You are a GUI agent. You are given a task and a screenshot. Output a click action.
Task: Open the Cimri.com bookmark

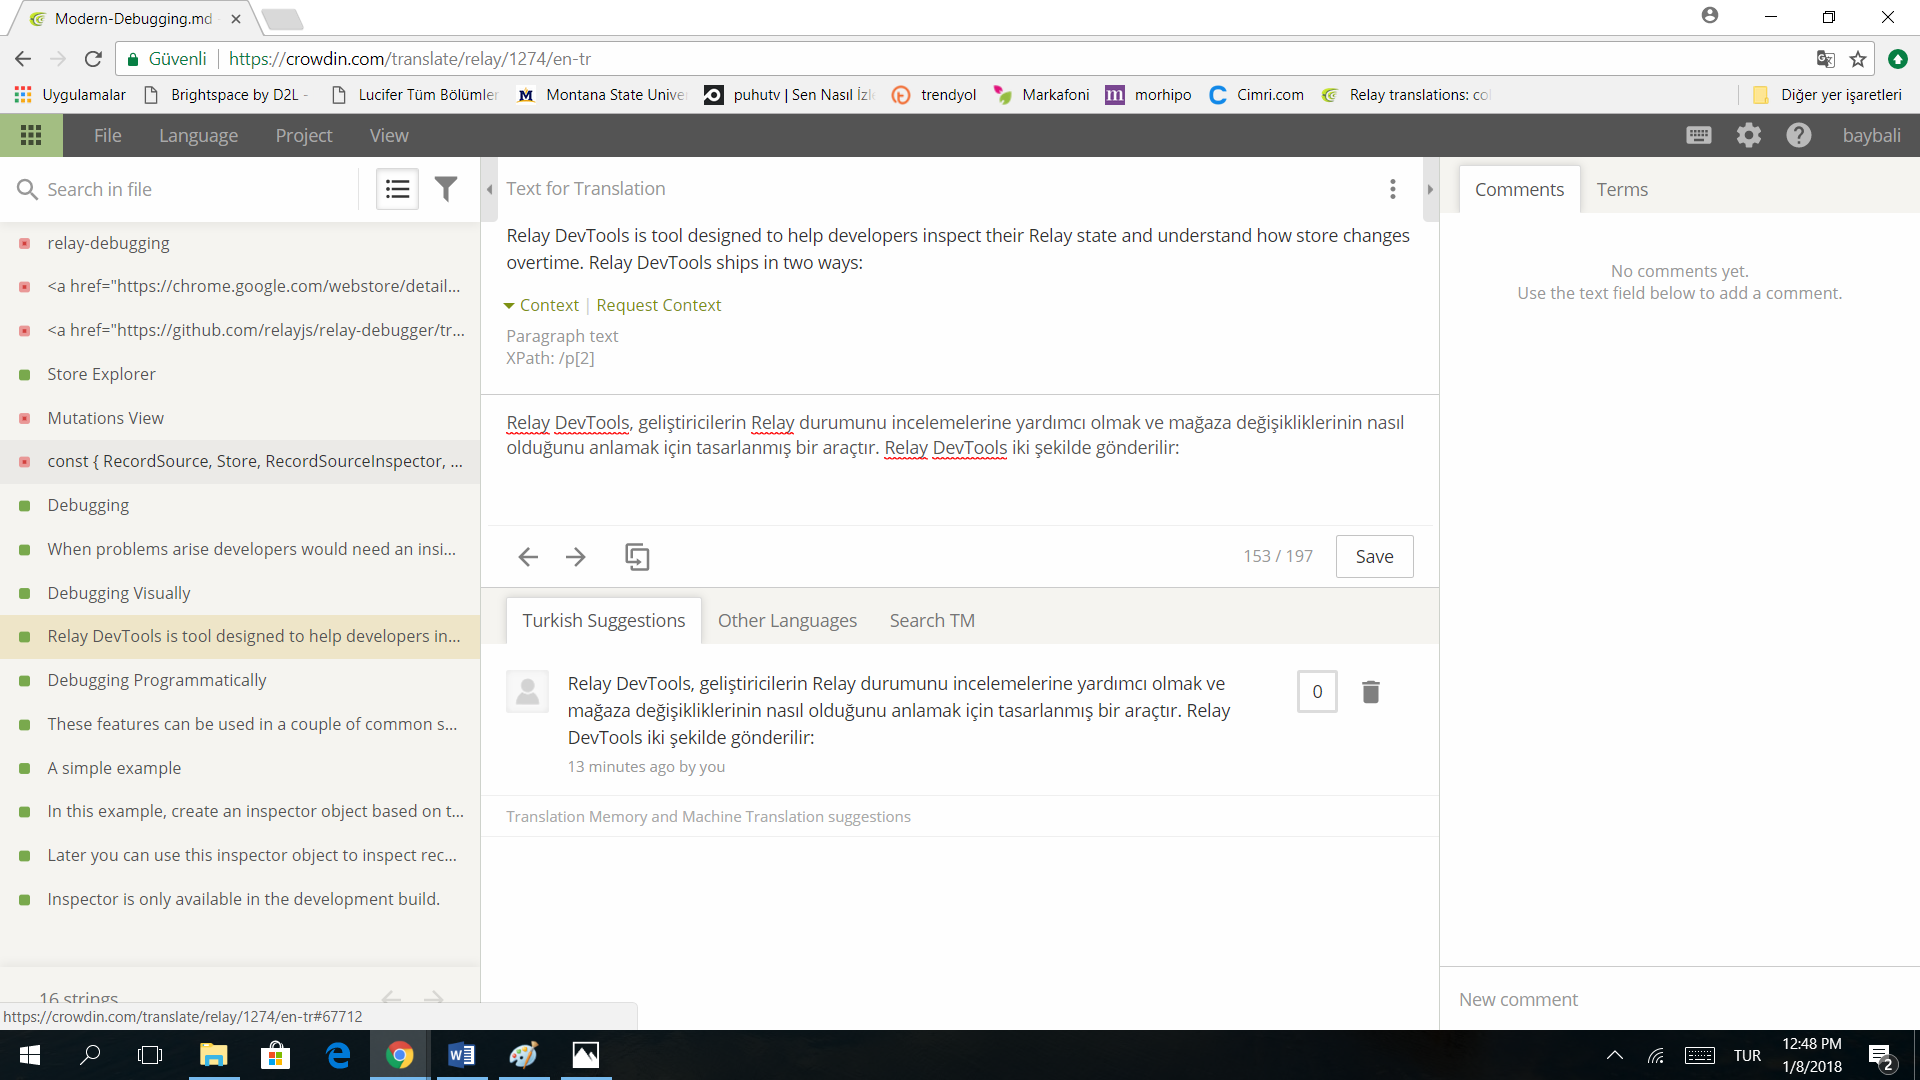click(1257, 95)
